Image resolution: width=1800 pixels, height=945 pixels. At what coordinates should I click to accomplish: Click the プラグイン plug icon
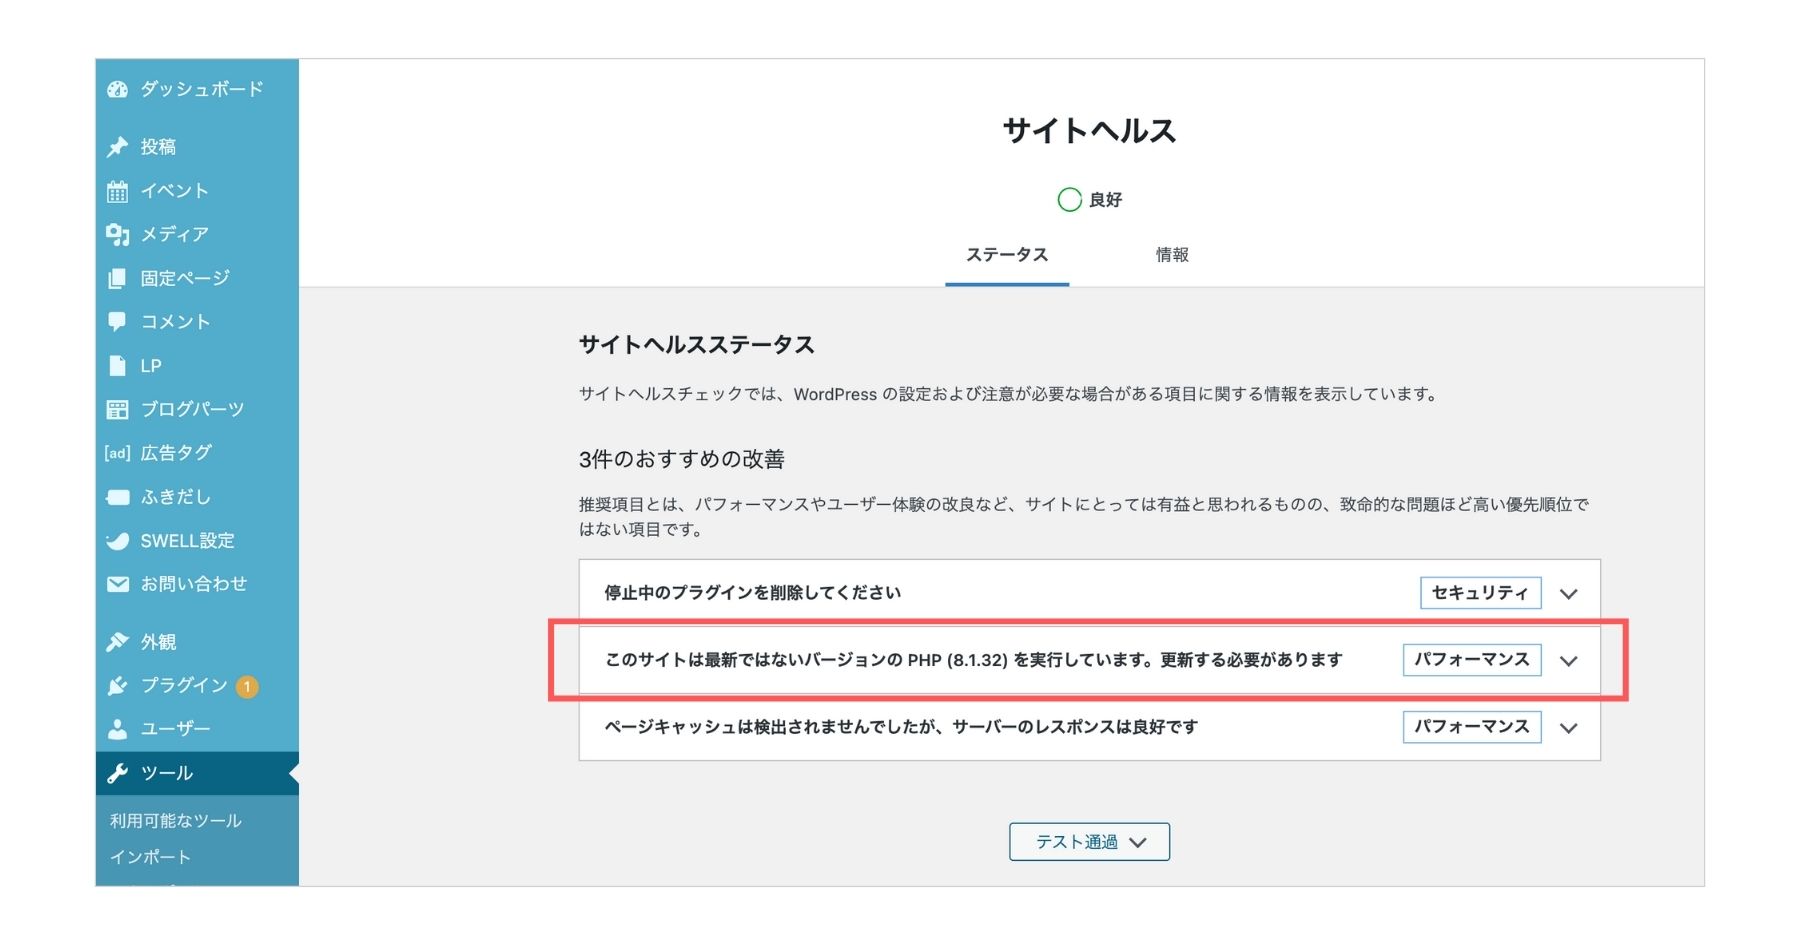click(x=118, y=685)
